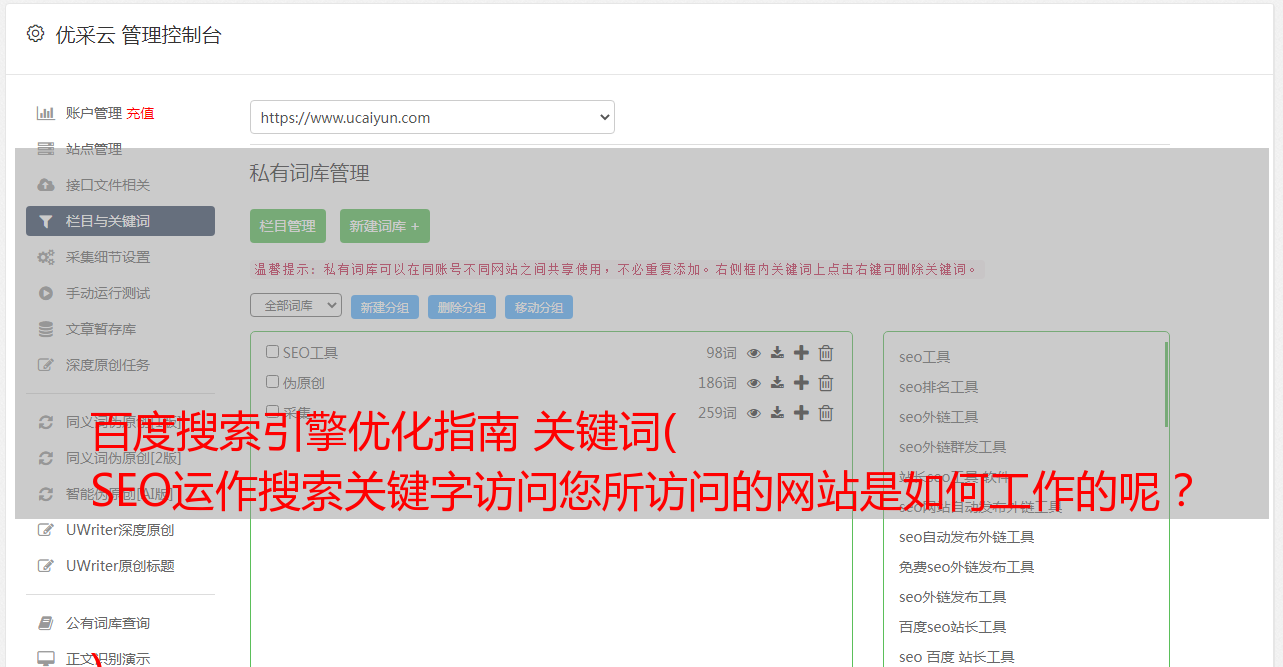Click the green 栏目管理 button
This screenshot has height=667, width=1283.
pos(288,226)
